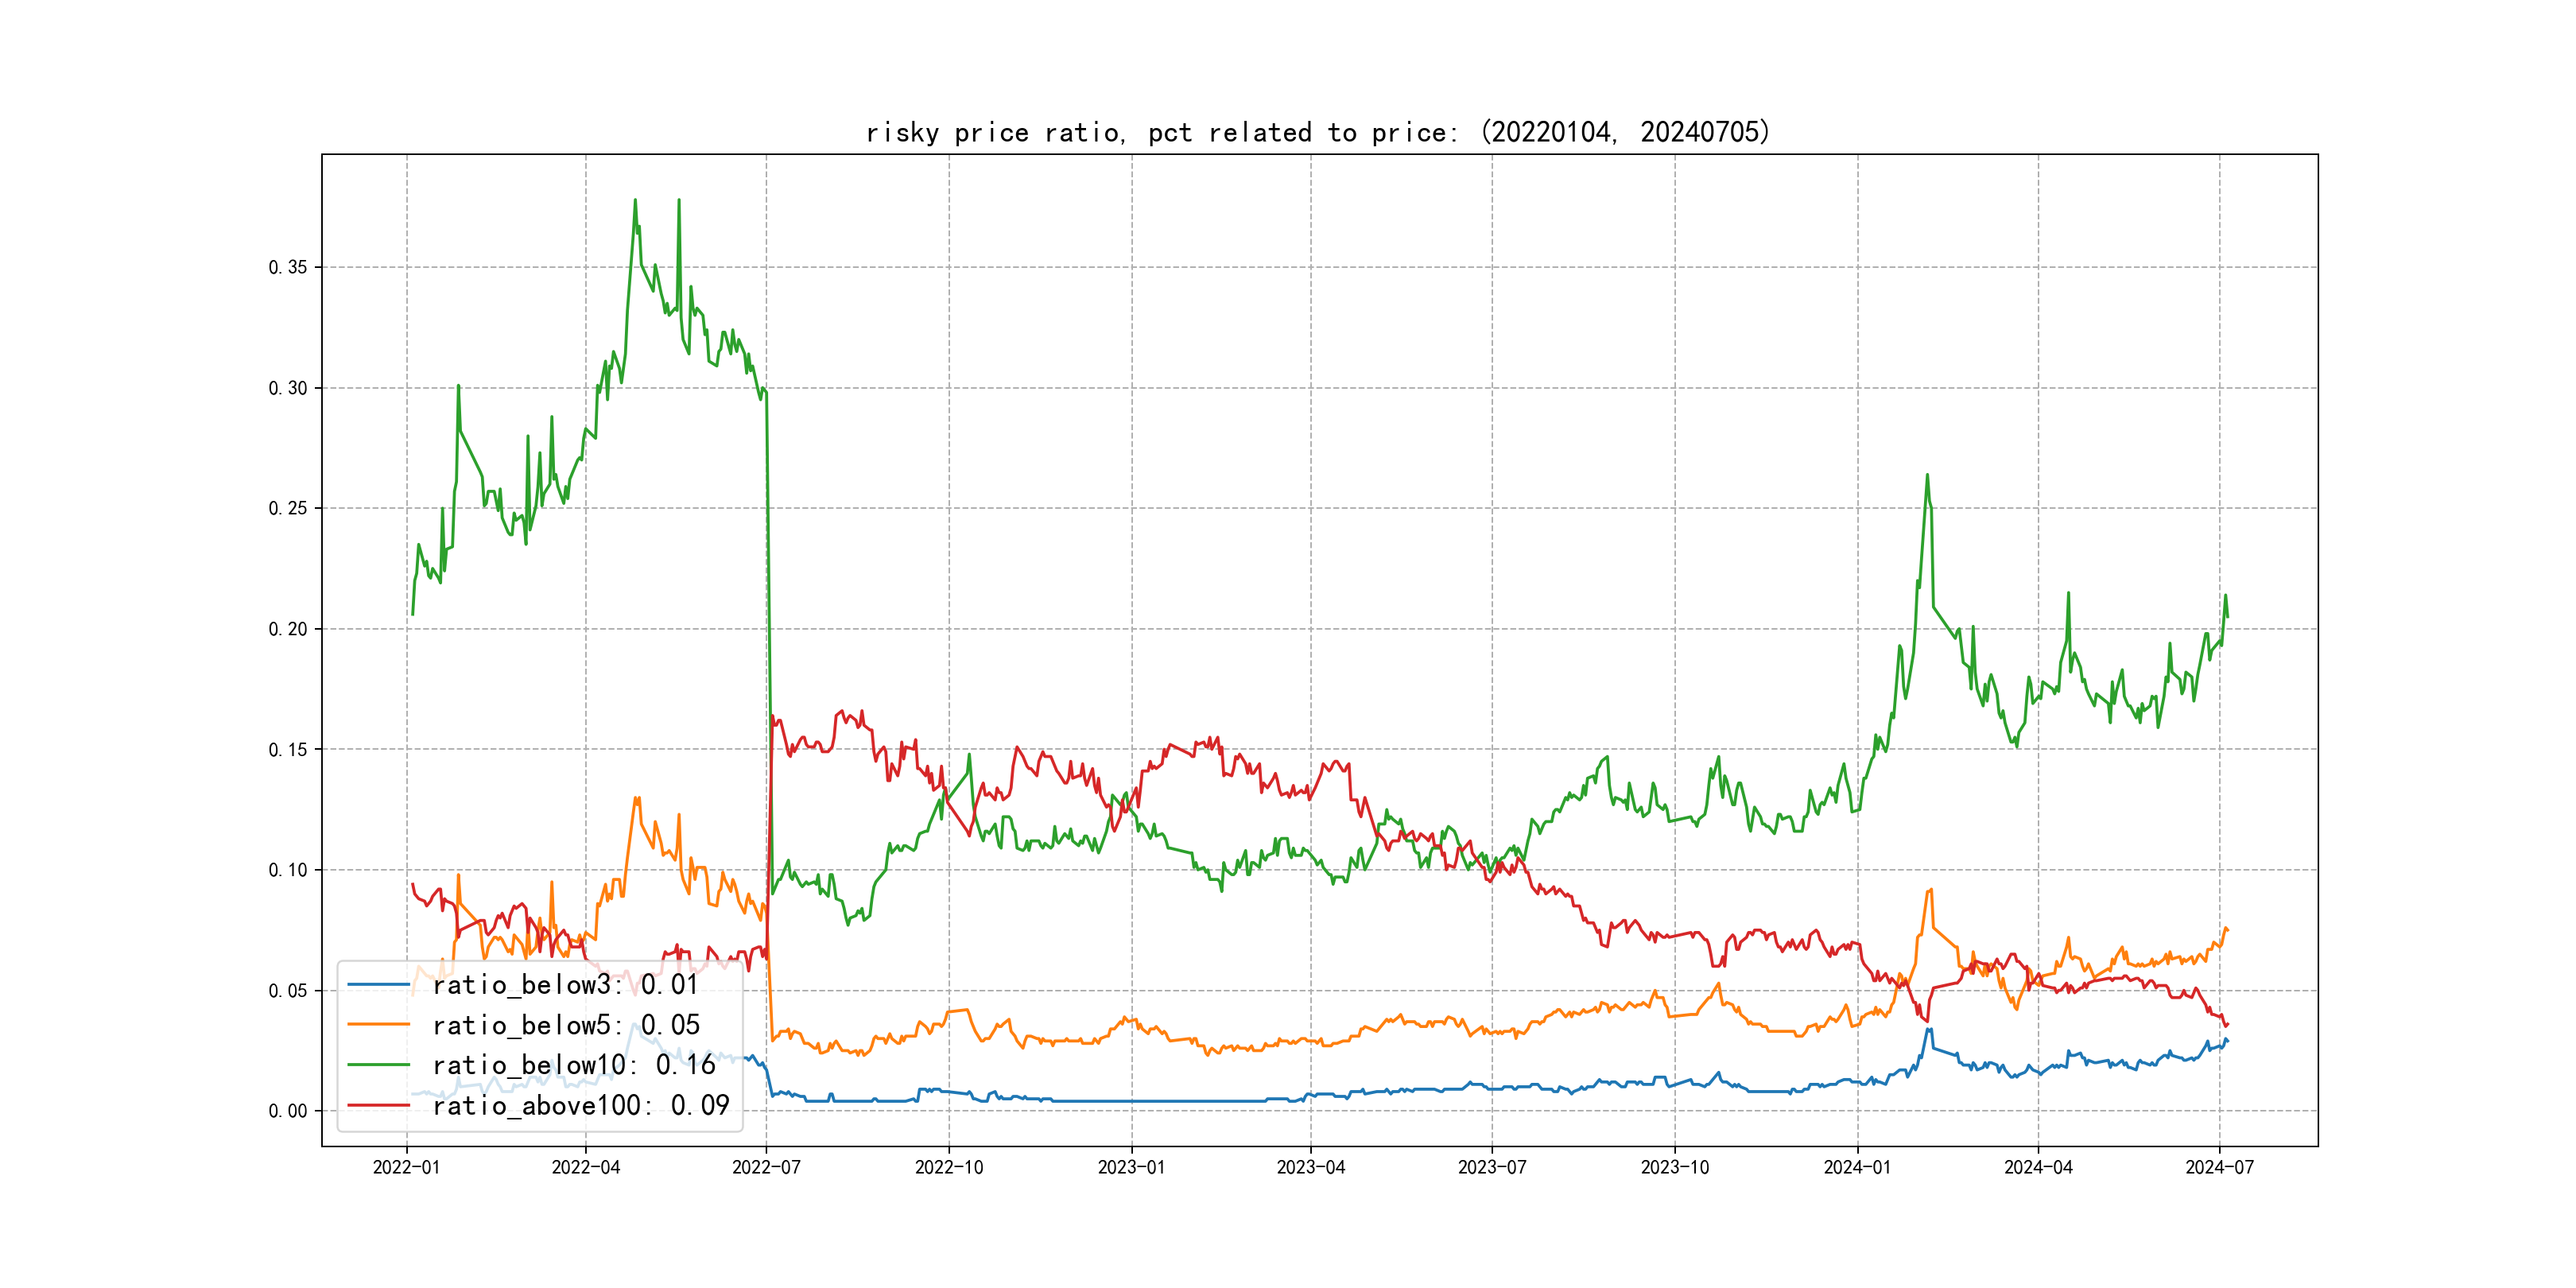The image size is (2576, 1288).
Task: Click the chart title text
Action: point(1317,132)
